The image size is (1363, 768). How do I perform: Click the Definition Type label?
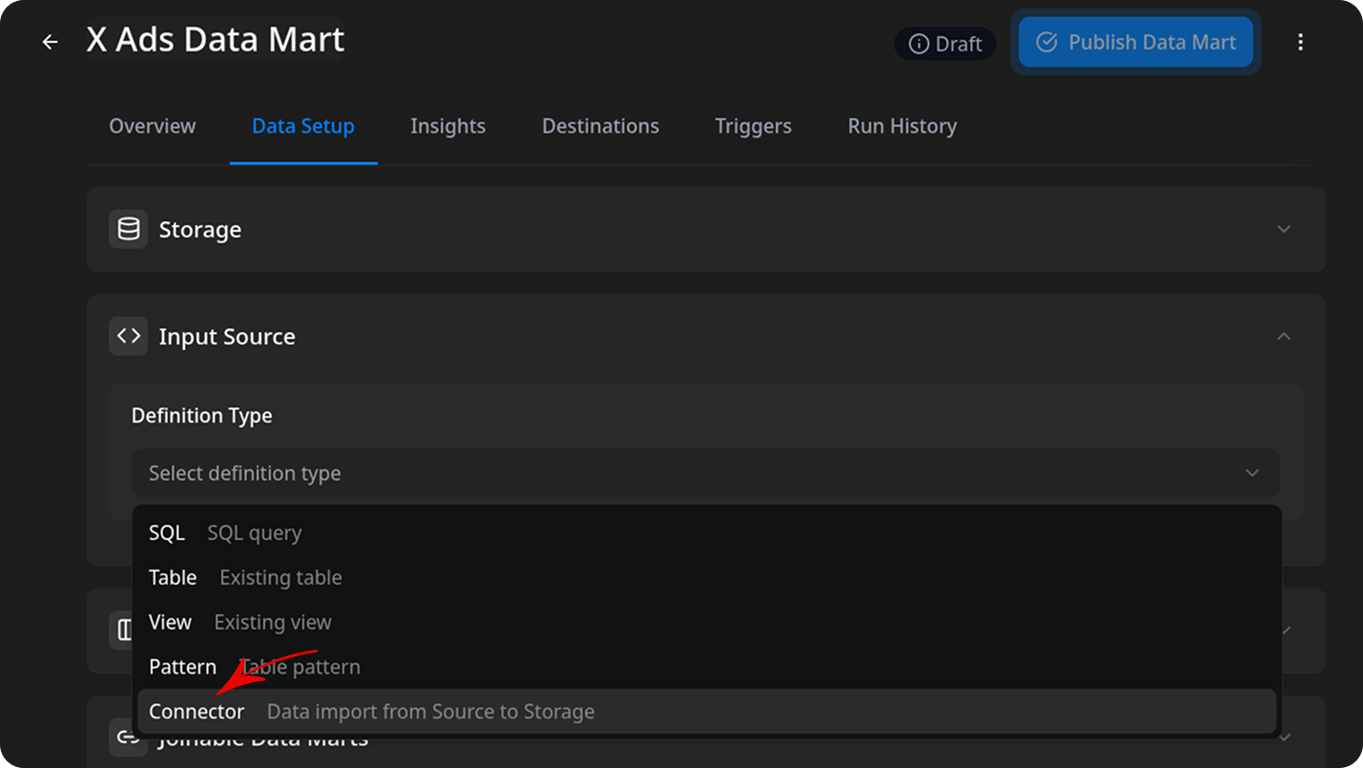click(x=202, y=415)
